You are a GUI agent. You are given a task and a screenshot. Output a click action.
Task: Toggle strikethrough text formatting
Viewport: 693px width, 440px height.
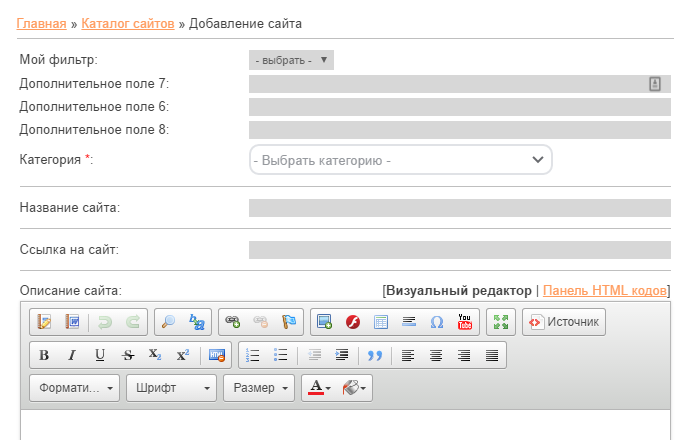[x=128, y=355]
